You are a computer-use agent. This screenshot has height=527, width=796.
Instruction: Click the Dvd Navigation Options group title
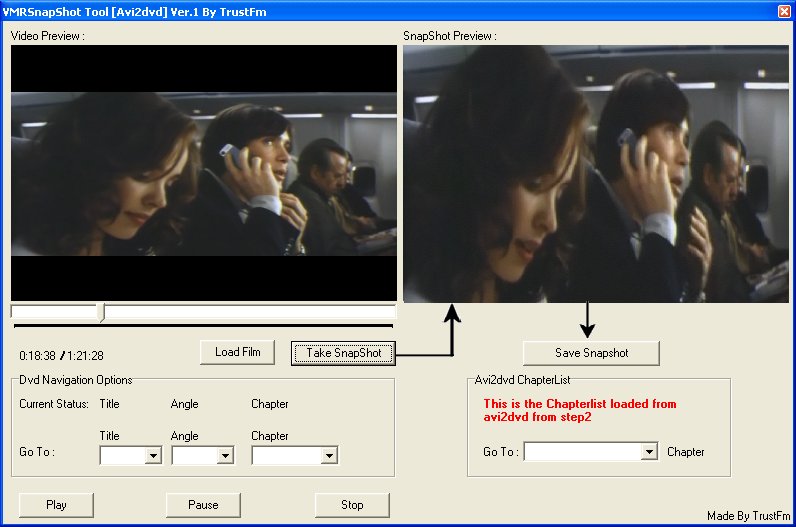pyautogui.click(x=76, y=380)
